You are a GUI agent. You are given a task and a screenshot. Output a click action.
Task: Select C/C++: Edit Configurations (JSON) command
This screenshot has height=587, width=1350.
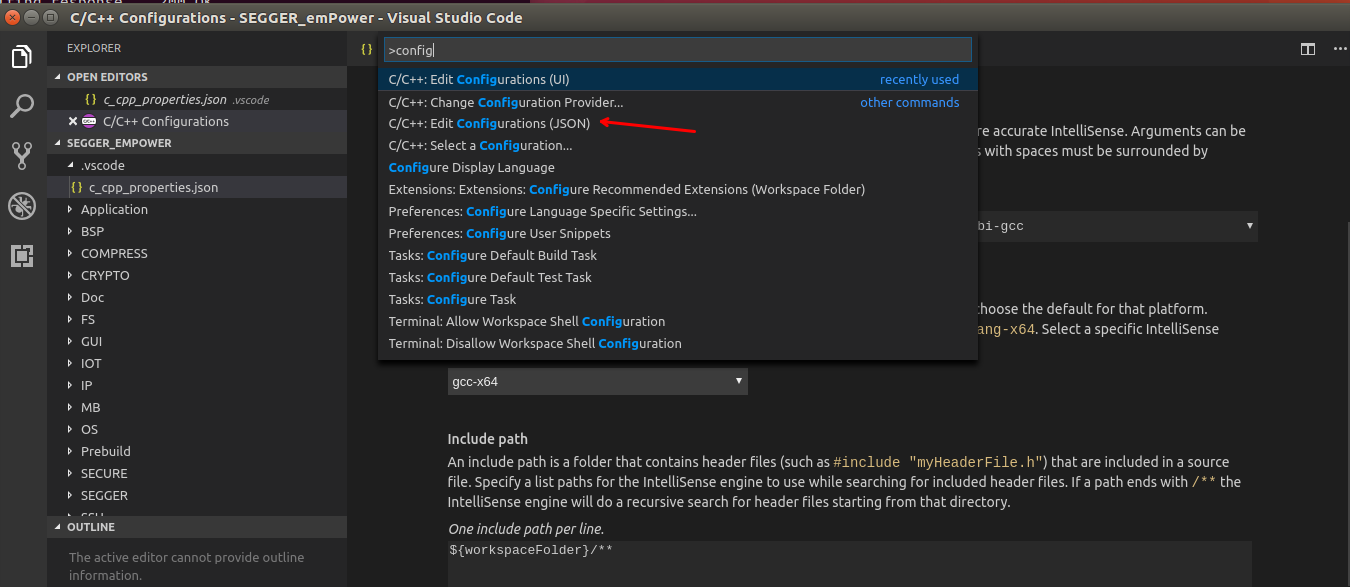click(x=489, y=123)
